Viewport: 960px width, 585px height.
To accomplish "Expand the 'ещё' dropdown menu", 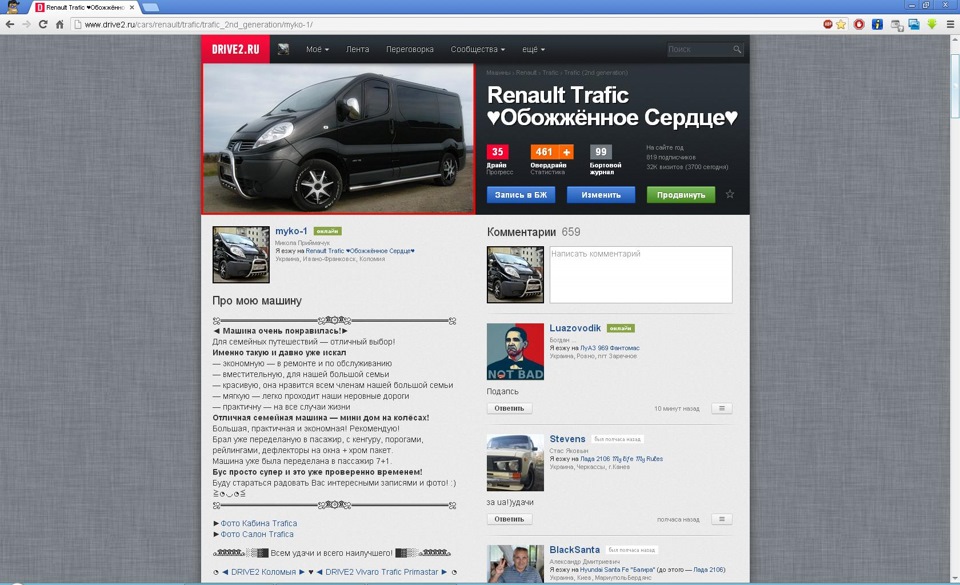I will click(x=533, y=49).
